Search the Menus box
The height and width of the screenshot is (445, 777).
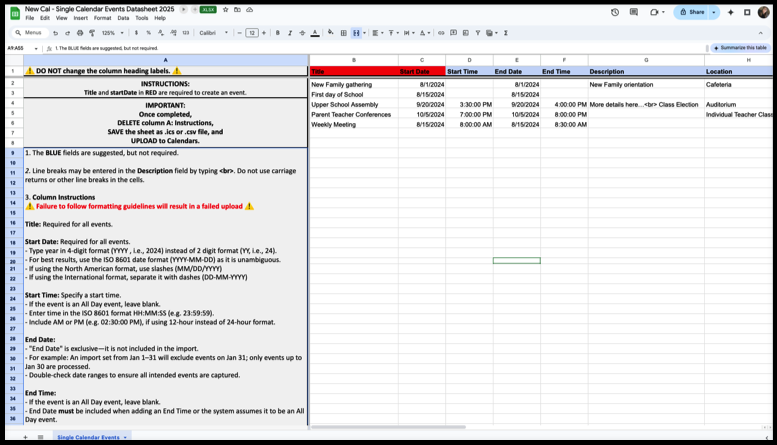point(30,33)
